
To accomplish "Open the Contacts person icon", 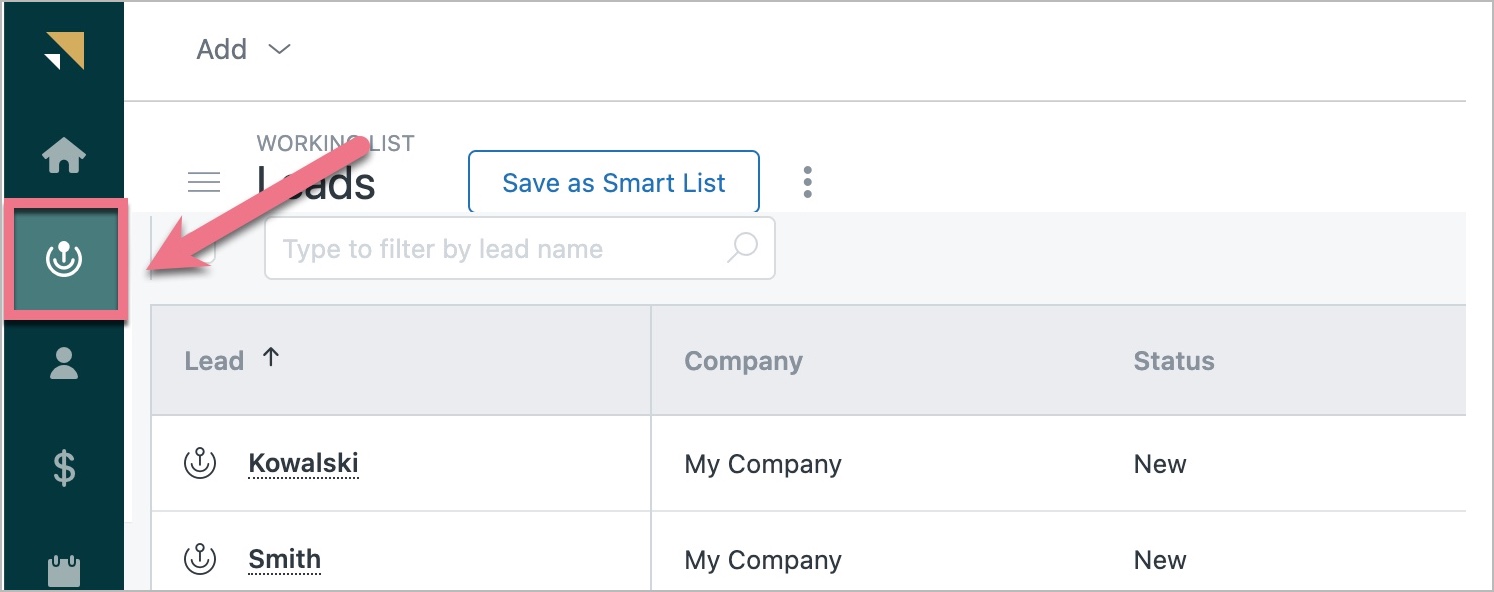I will click(64, 363).
